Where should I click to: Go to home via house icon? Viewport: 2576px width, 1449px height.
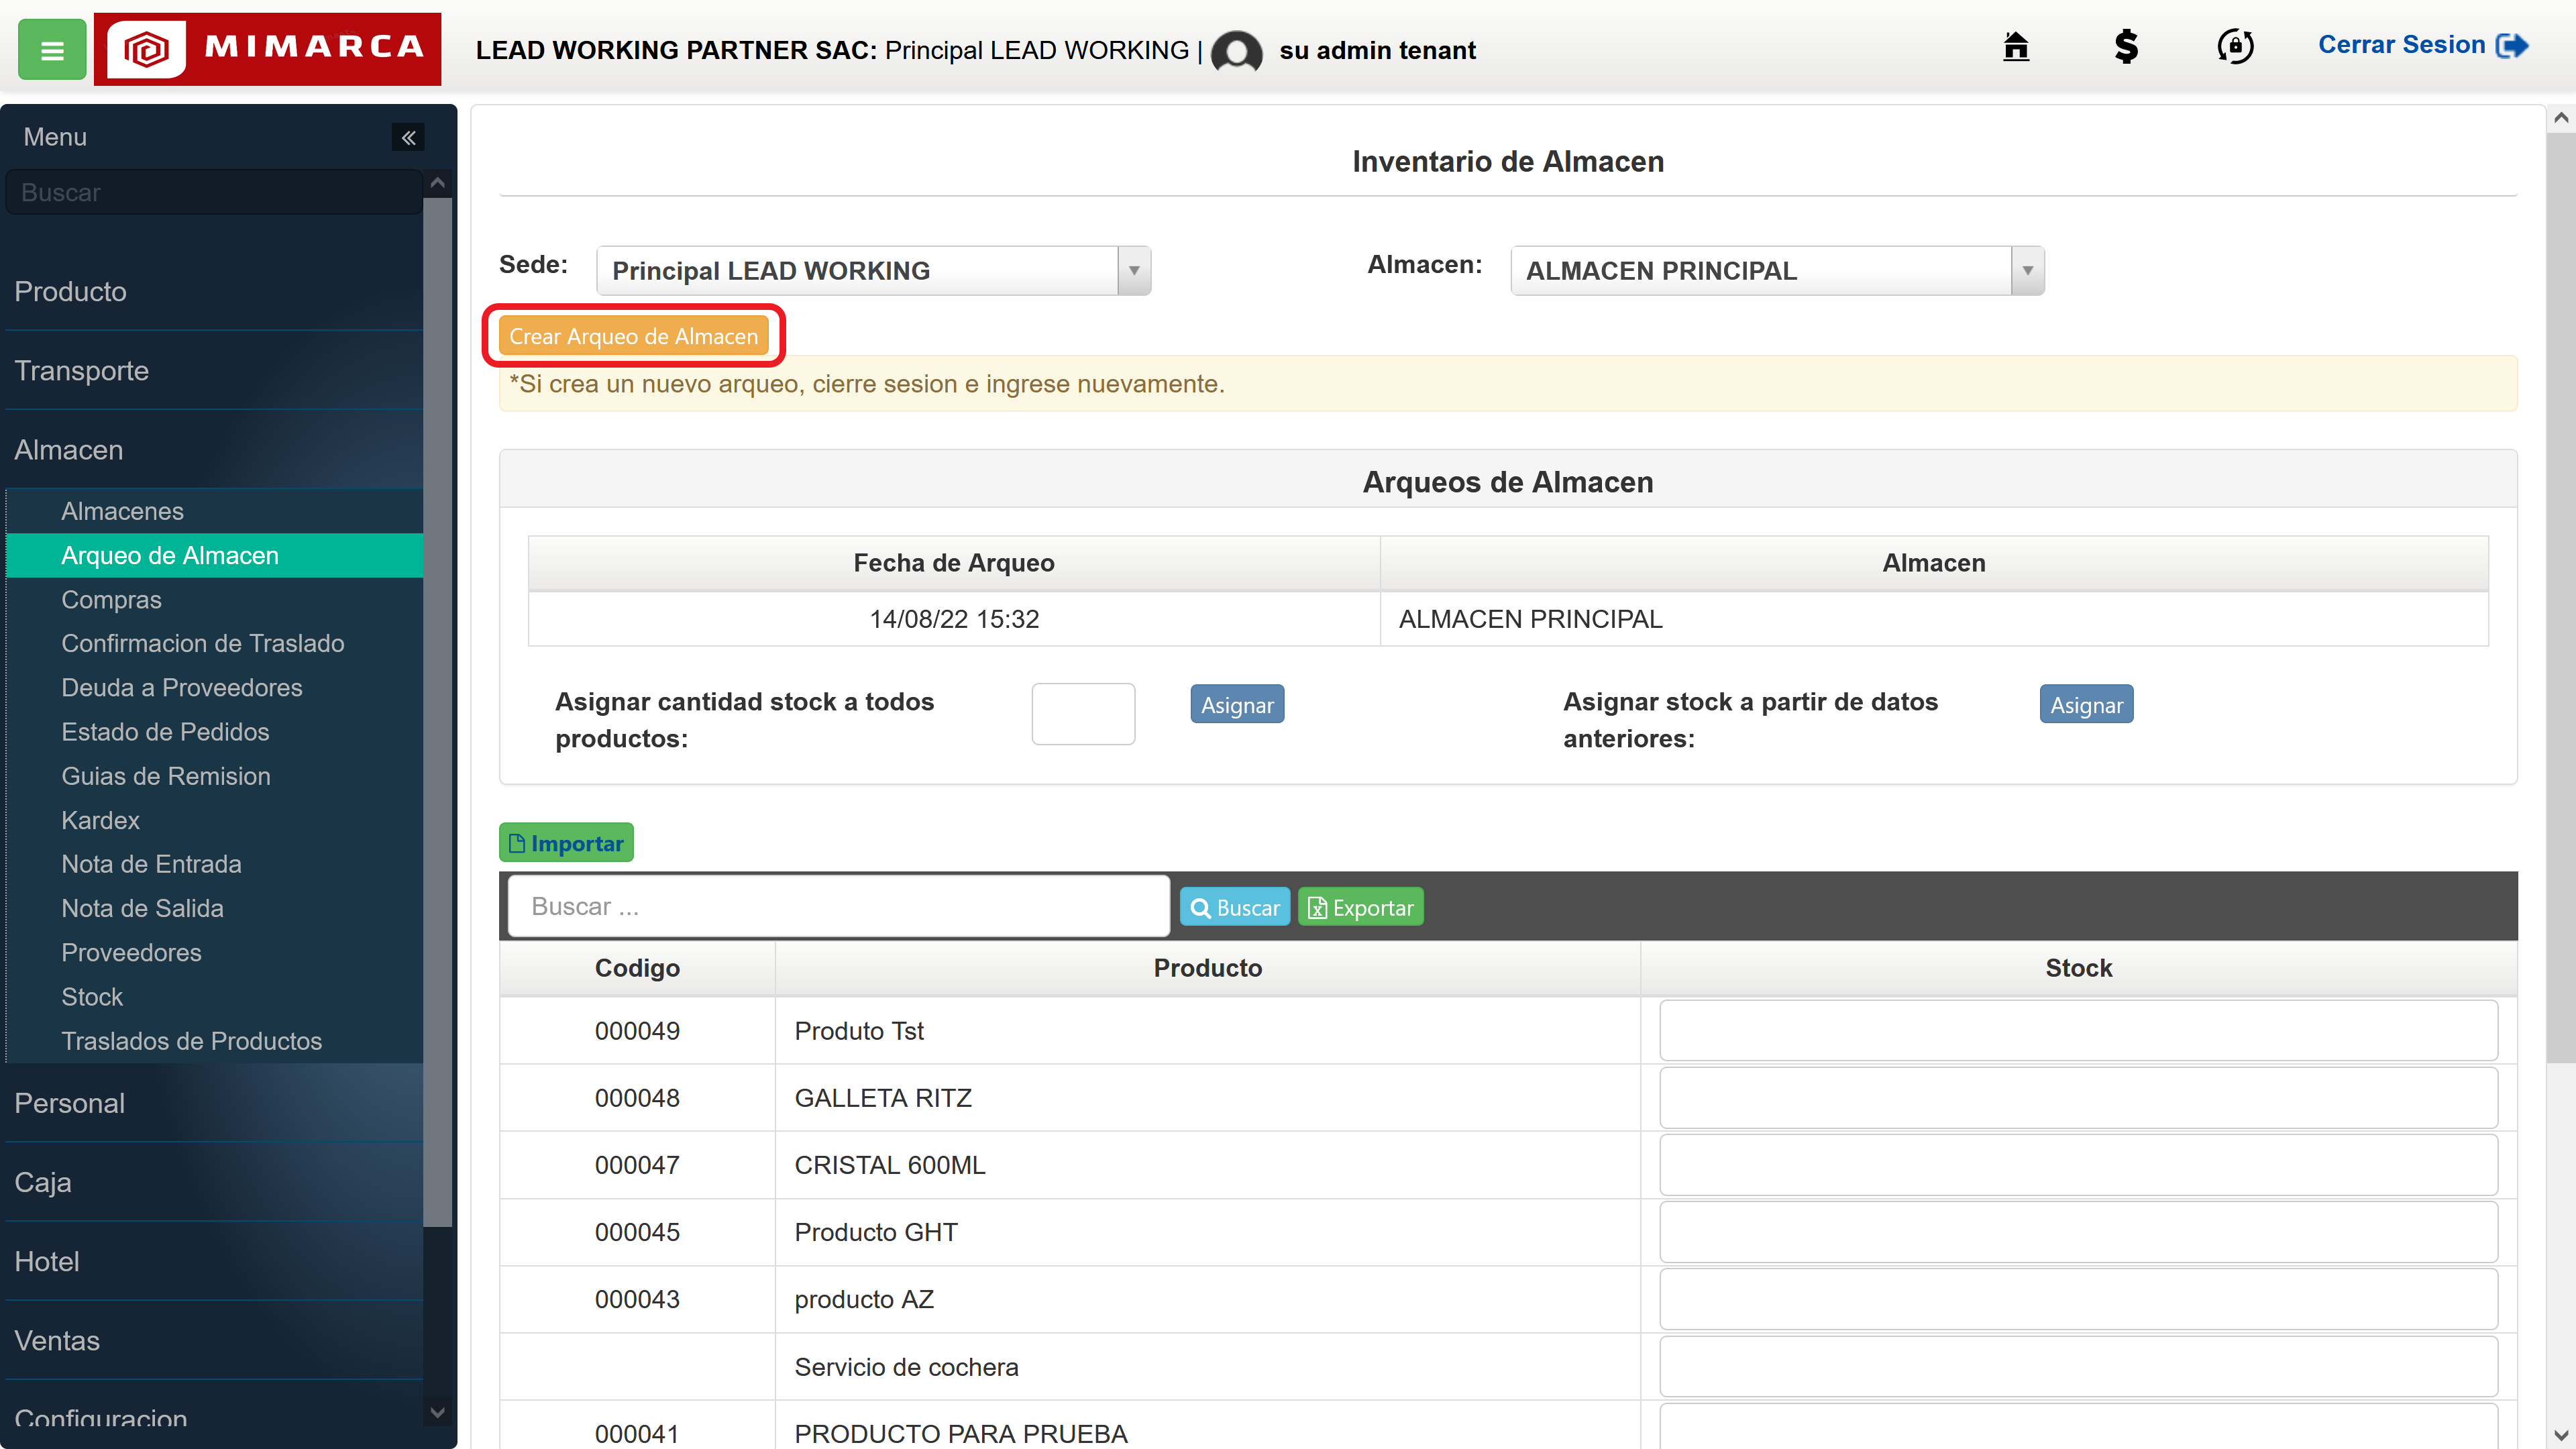tap(2016, 46)
